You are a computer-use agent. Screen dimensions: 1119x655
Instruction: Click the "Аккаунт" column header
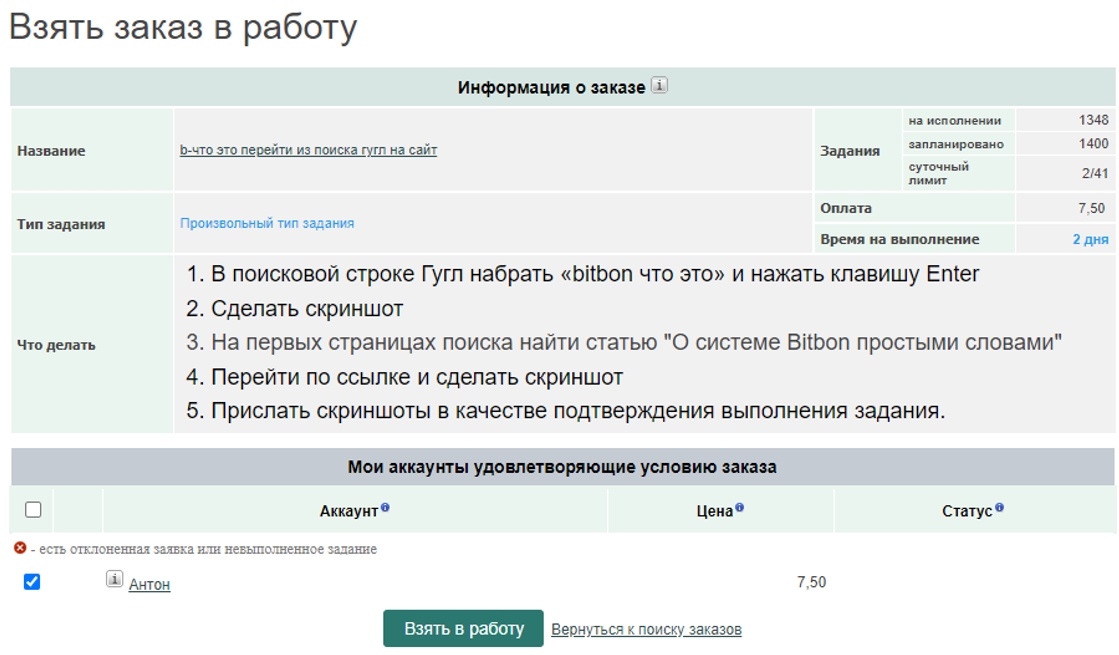(x=348, y=511)
